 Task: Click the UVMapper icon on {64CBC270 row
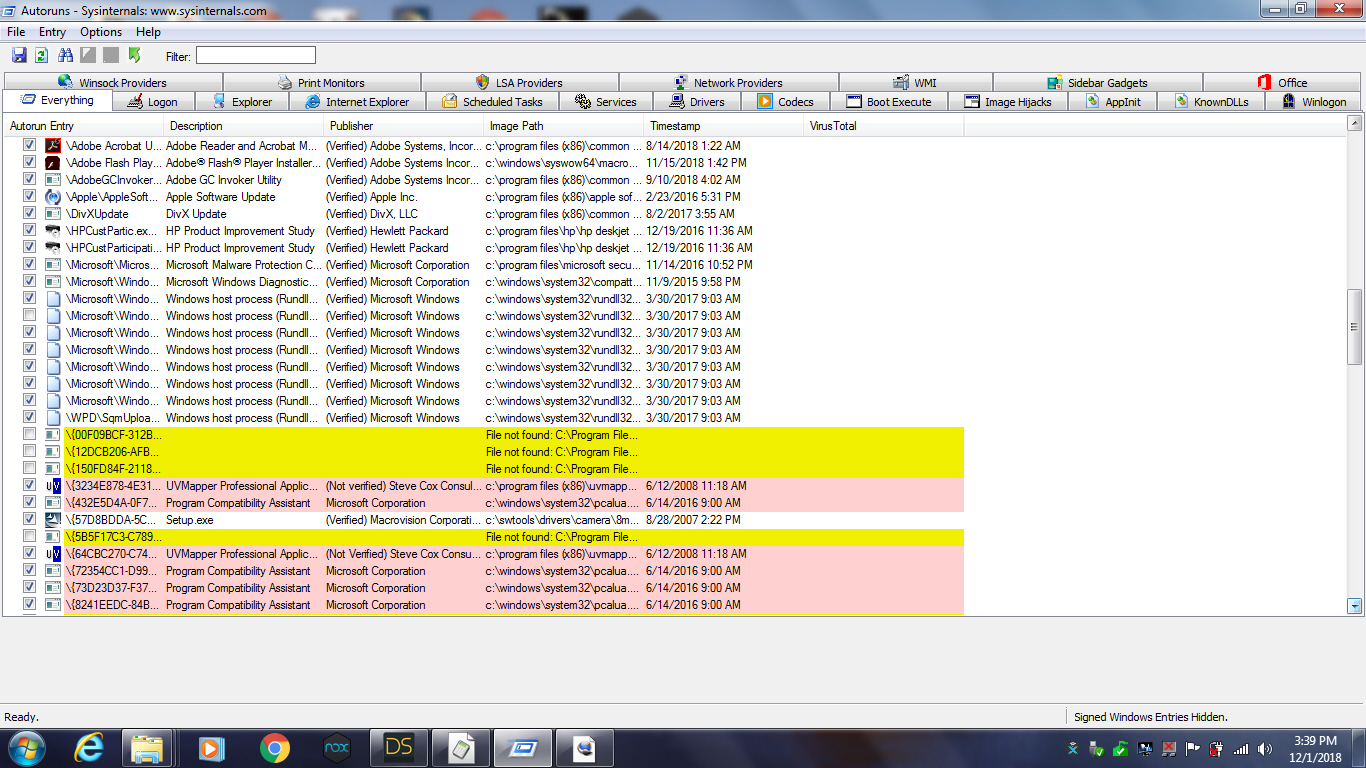[x=53, y=554]
